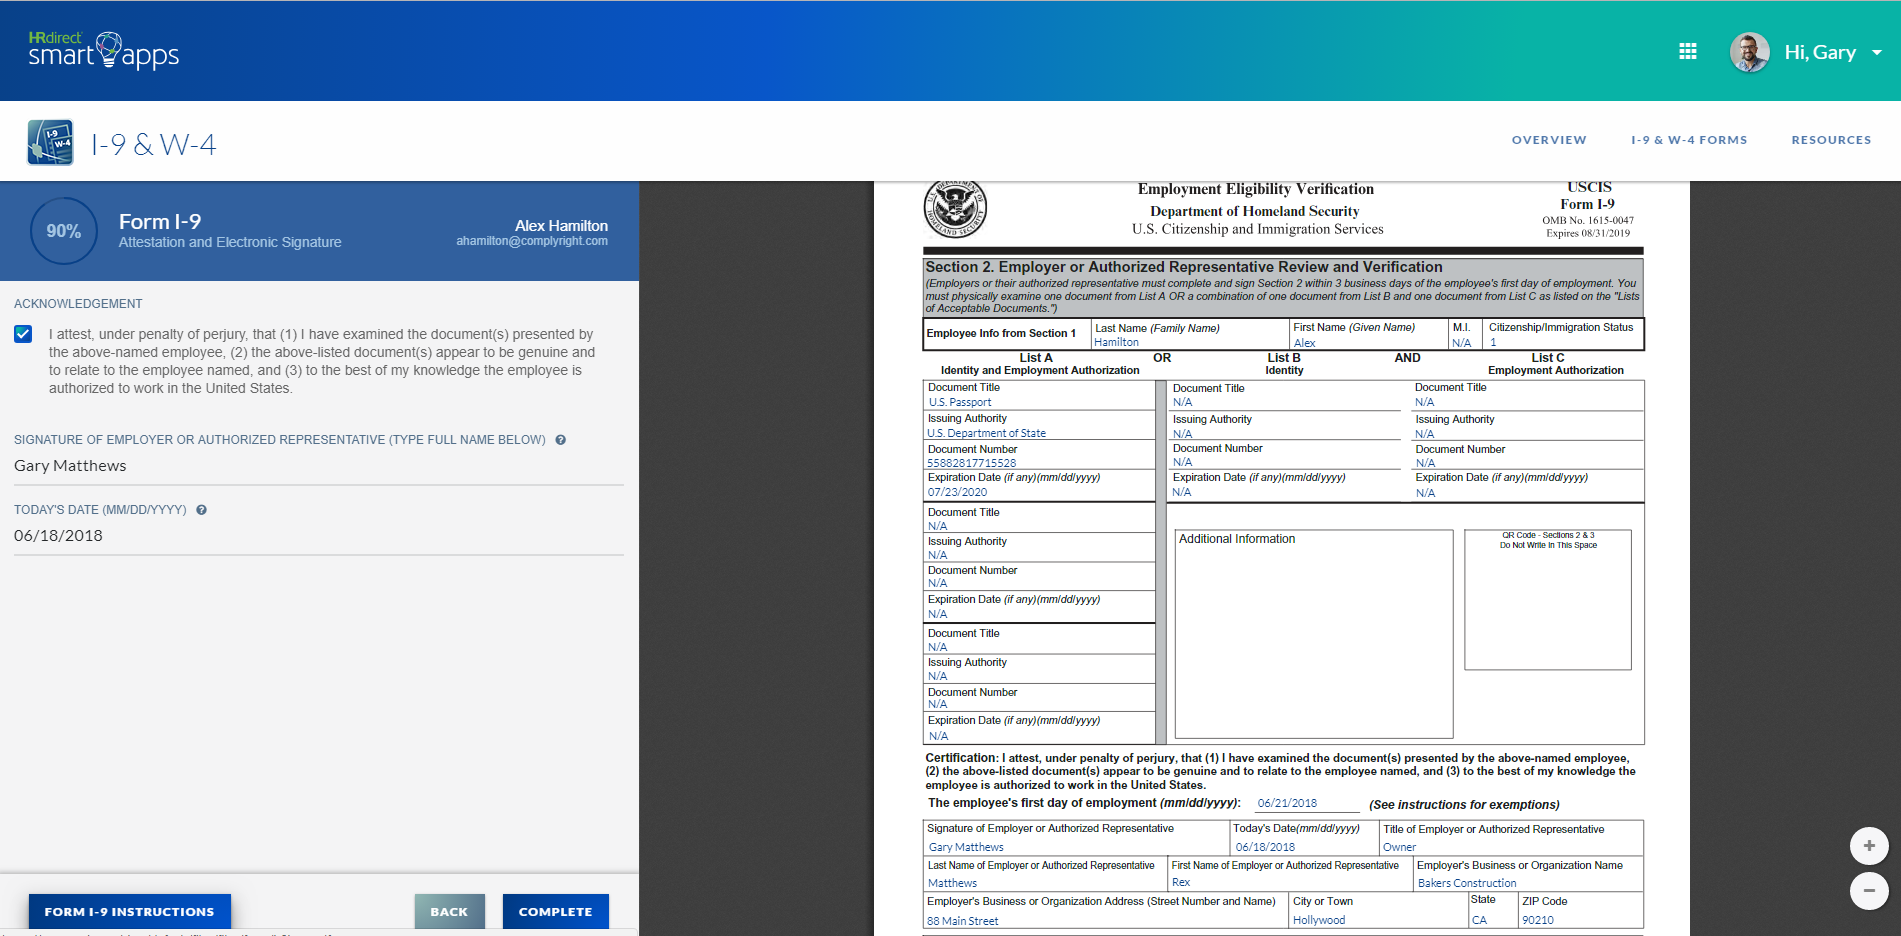This screenshot has width=1901, height=936.
Task: Zoom into the form with the plus icon
Action: [1869, 845]
